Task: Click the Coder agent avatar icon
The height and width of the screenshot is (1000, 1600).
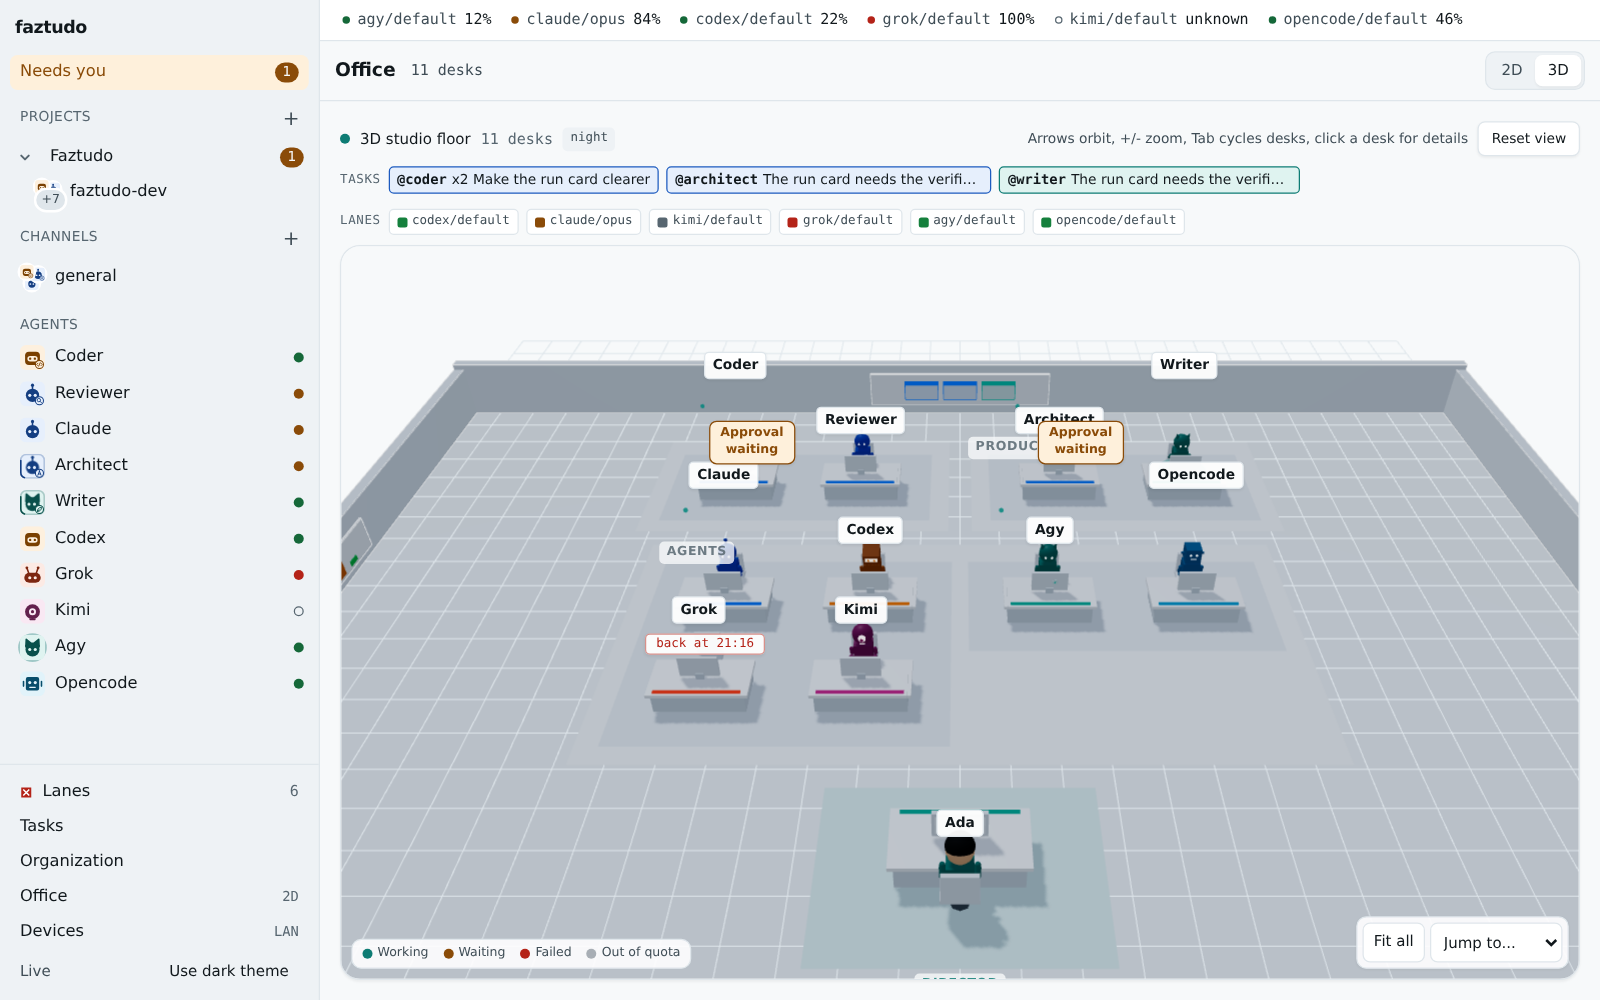Action: (33, 358)
